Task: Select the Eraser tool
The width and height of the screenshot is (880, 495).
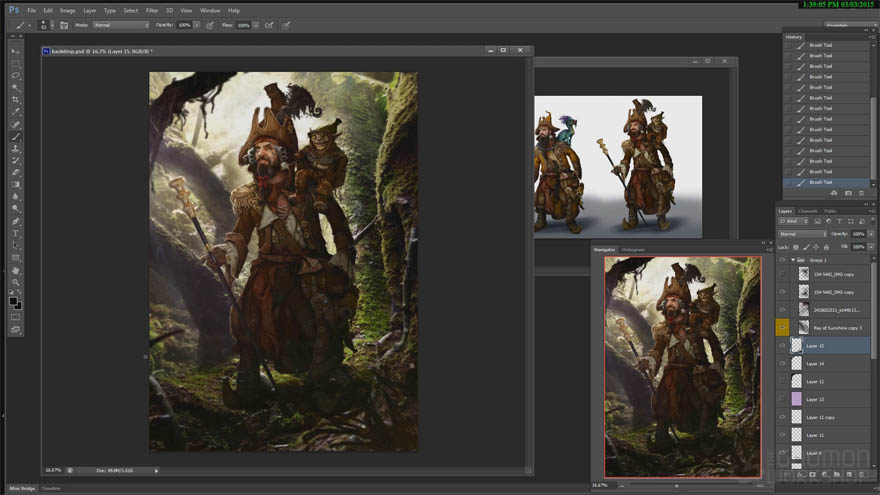Action: pos(16,172)
